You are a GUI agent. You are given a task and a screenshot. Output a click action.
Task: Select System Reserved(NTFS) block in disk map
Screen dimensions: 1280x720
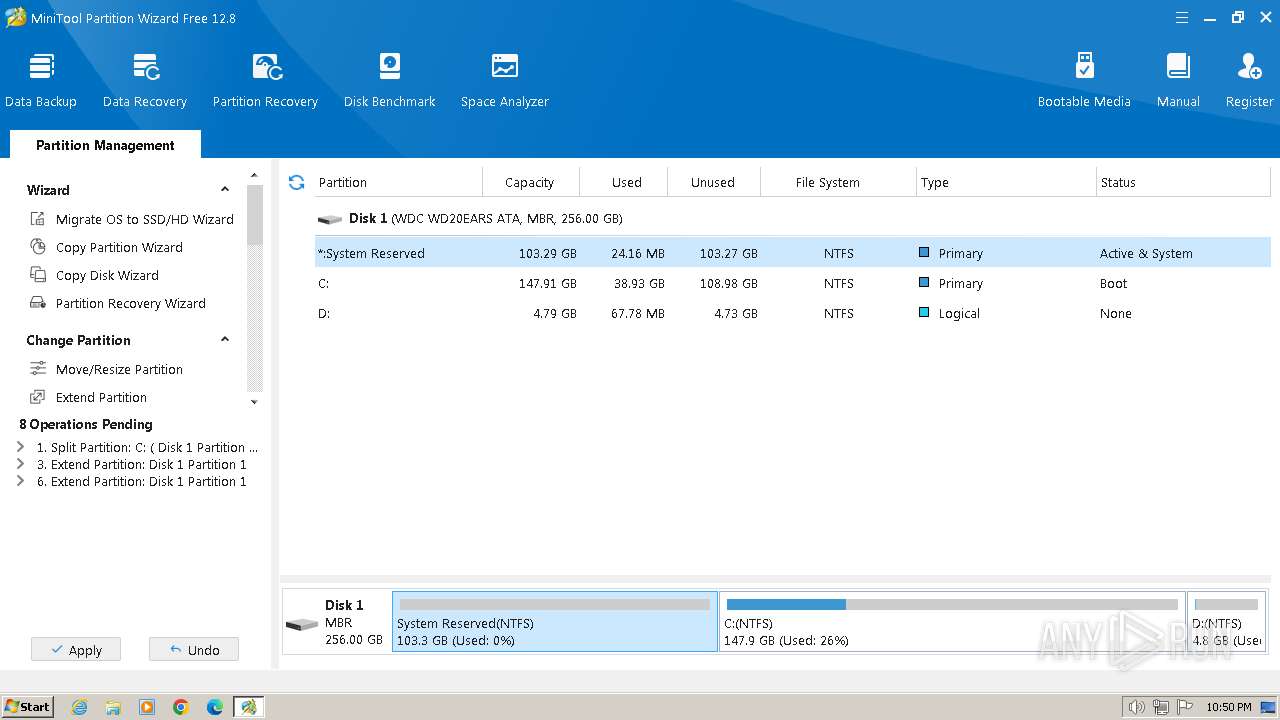[x=555, y=622]
